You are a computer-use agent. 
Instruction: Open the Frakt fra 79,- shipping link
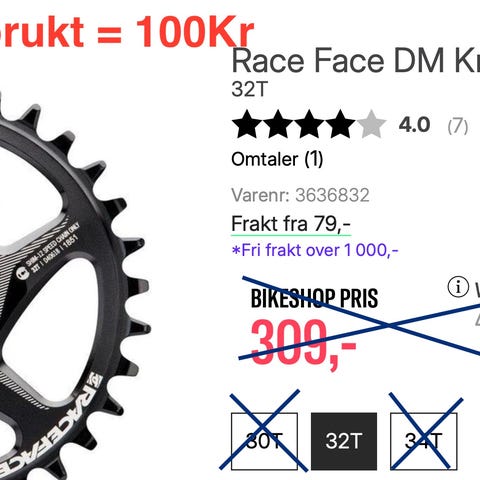pyautogui.click(x=291, y=224)
